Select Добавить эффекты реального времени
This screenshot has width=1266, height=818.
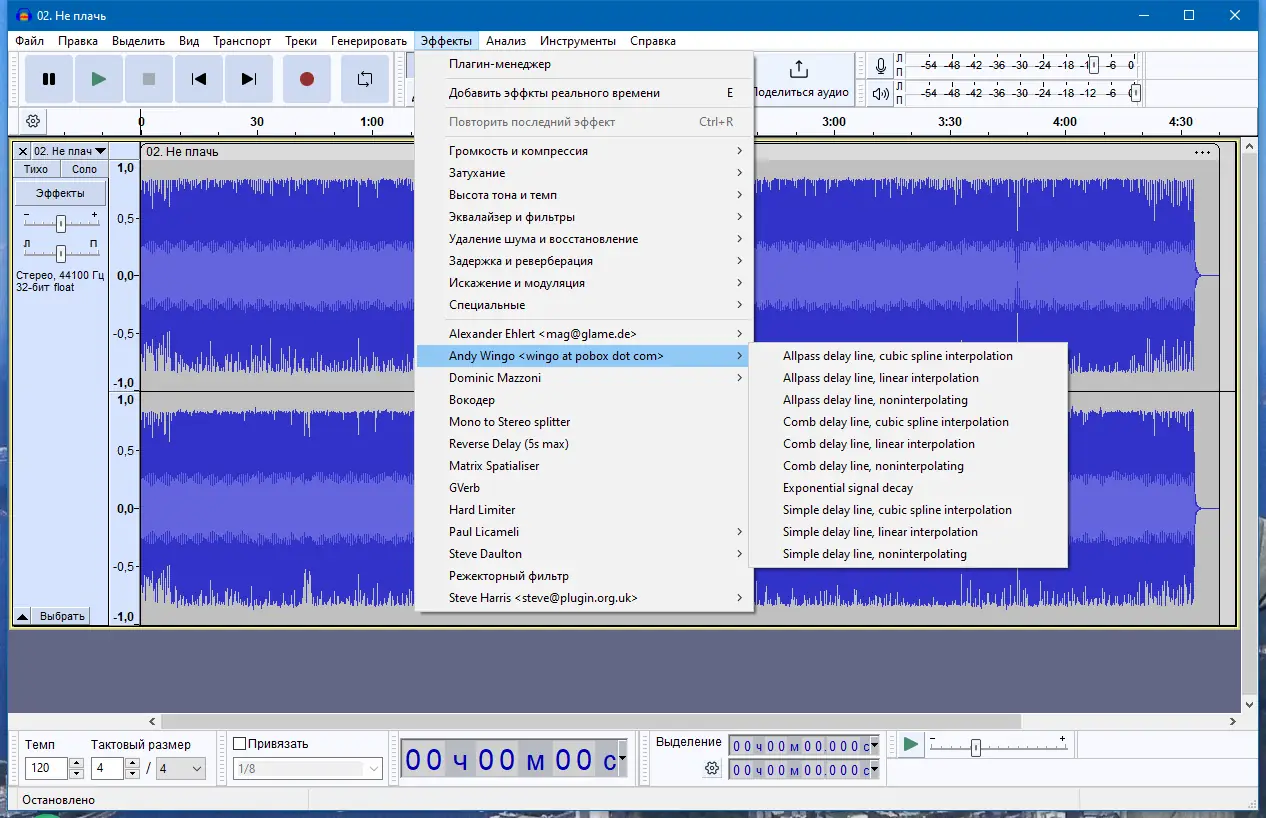coord(584,93)
